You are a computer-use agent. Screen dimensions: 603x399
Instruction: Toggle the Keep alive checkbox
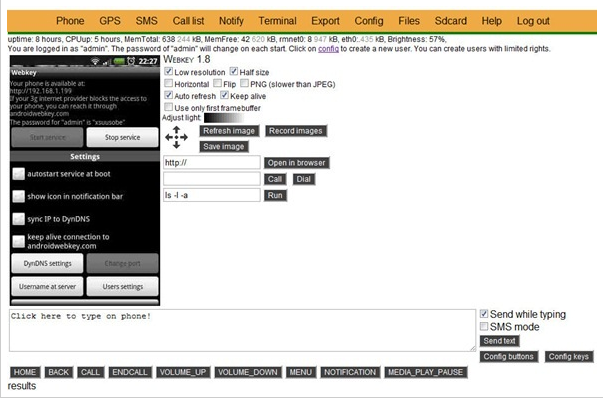point(224,95)
